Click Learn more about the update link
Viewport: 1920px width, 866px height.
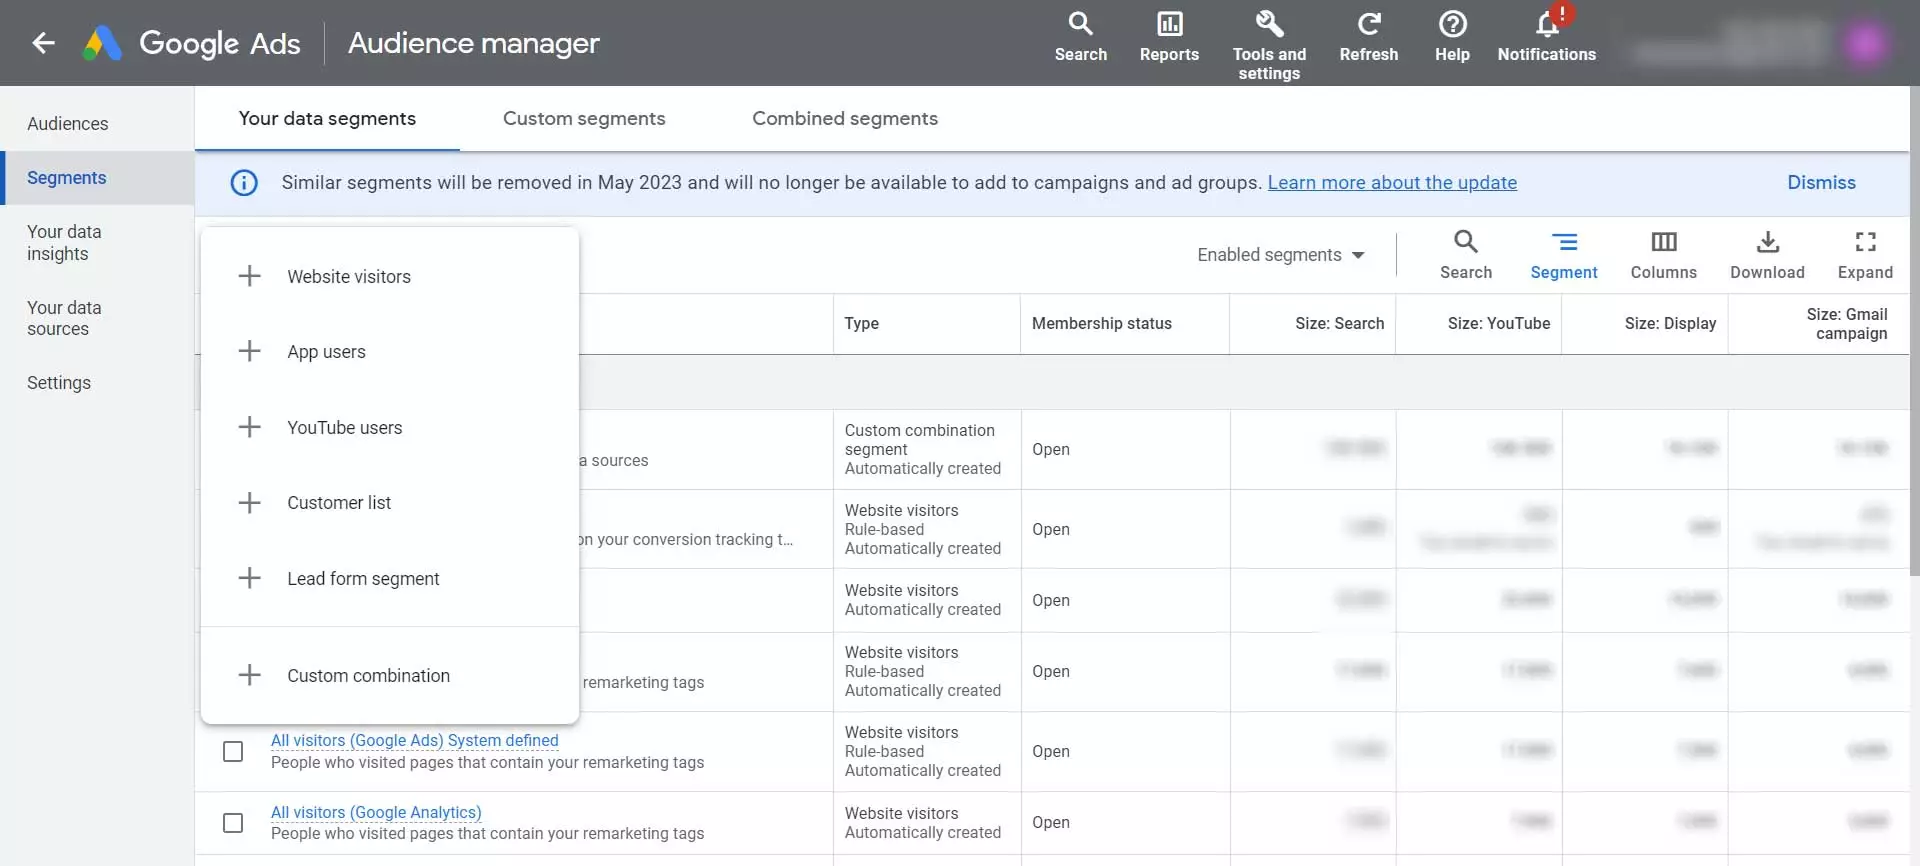(1392, 183)
